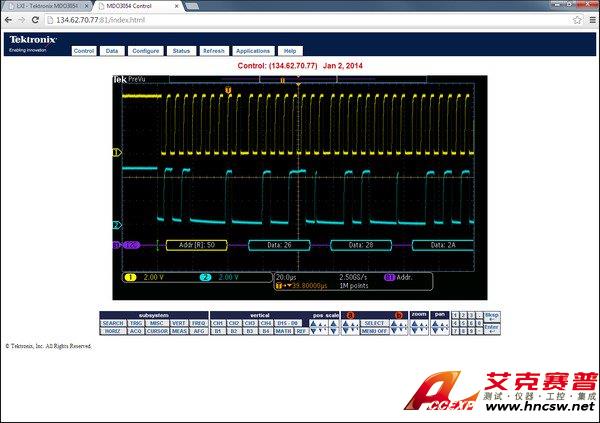Toggle the D15 - D0 digital channels button
600x423 pixels.
click(288, 323)
